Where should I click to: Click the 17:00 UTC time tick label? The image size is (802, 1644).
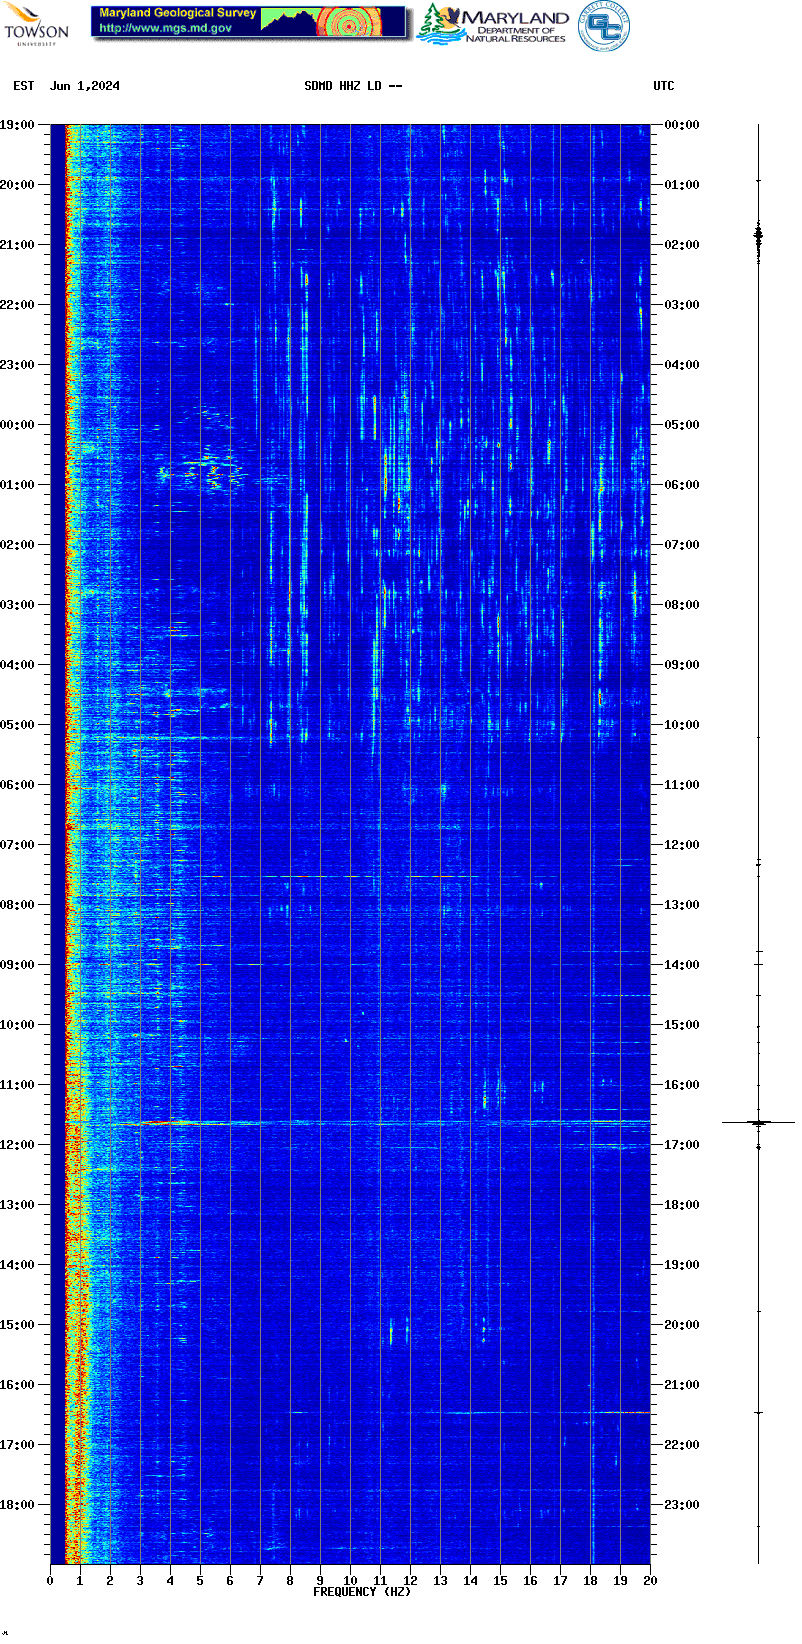(x=682, y=1145)
